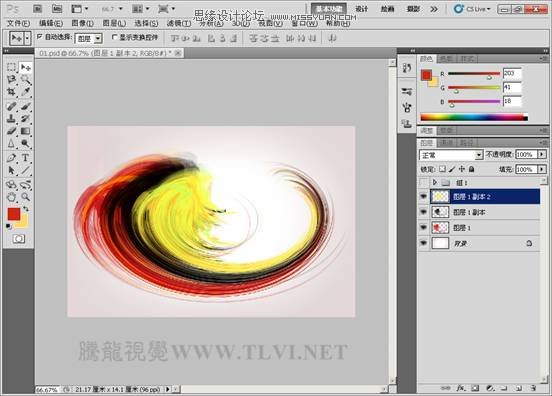The image size is (552, 396).
Task: Launch Bridge from the application bar
Action: click(37, 8)
